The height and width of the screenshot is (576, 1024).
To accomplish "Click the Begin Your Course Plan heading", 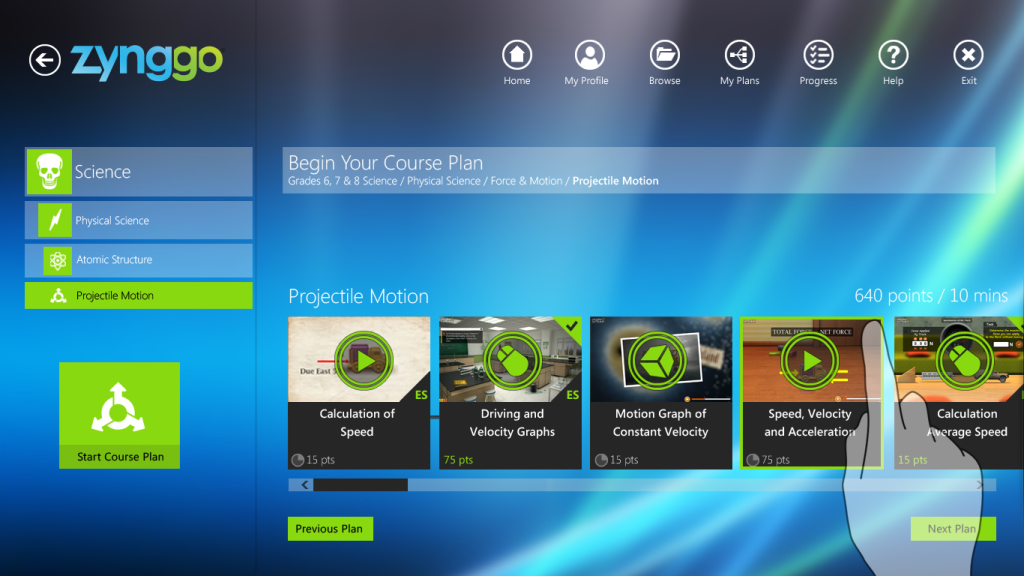I will [385, 163].
